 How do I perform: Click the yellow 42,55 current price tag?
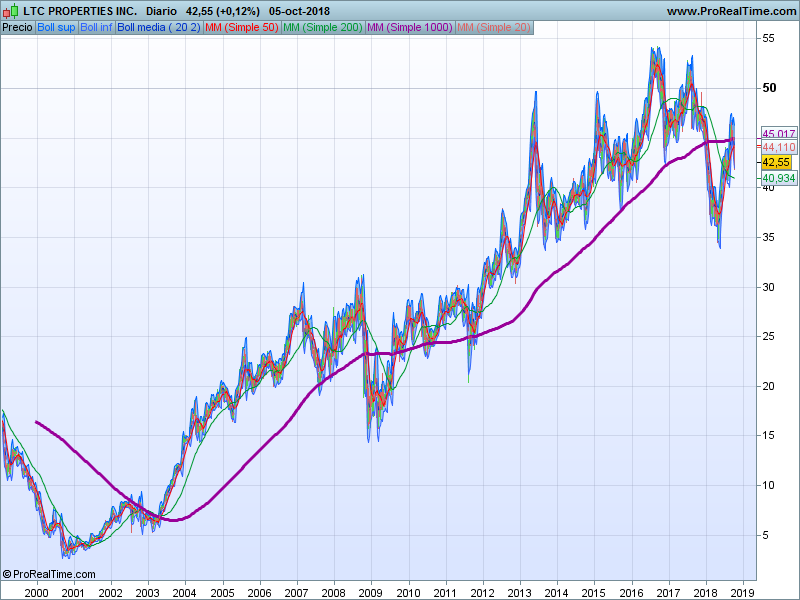click(x=776, y=162)
